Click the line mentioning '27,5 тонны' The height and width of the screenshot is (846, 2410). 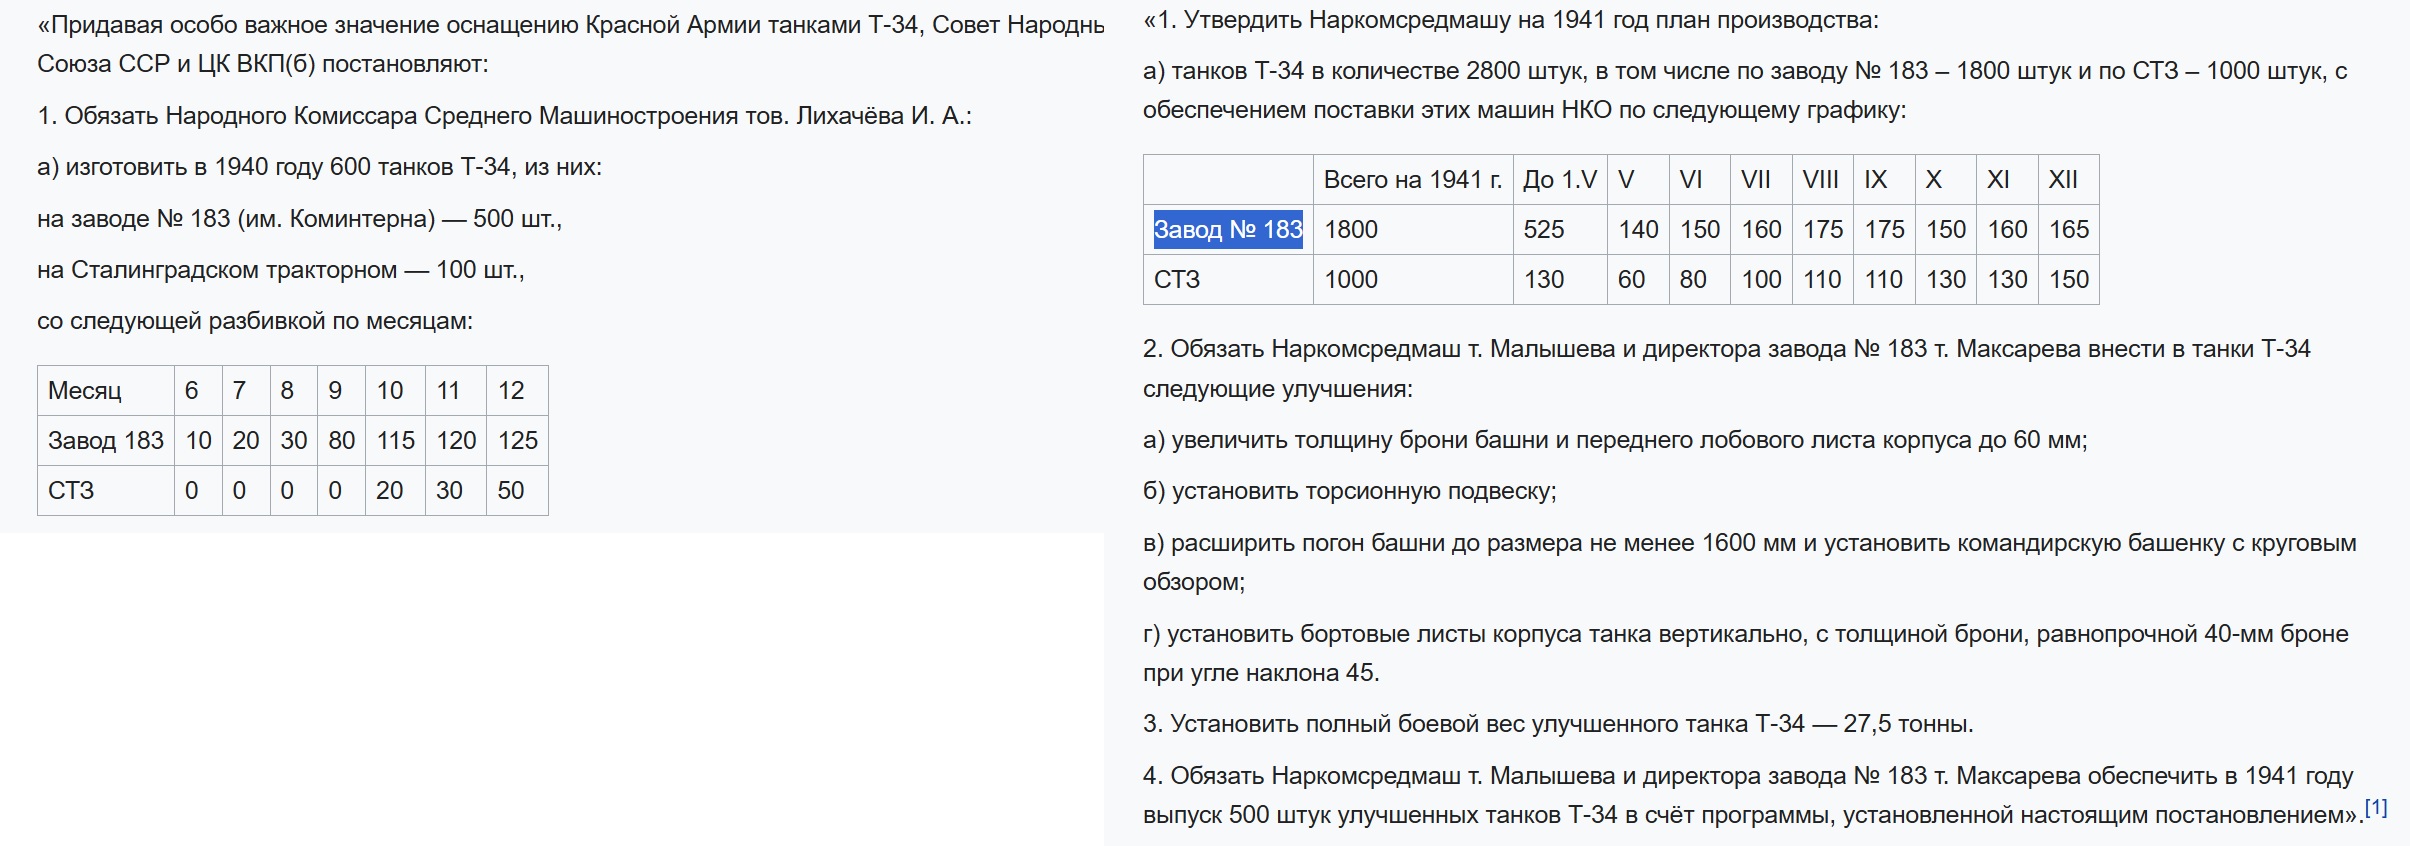click(x=1558, y=724)
